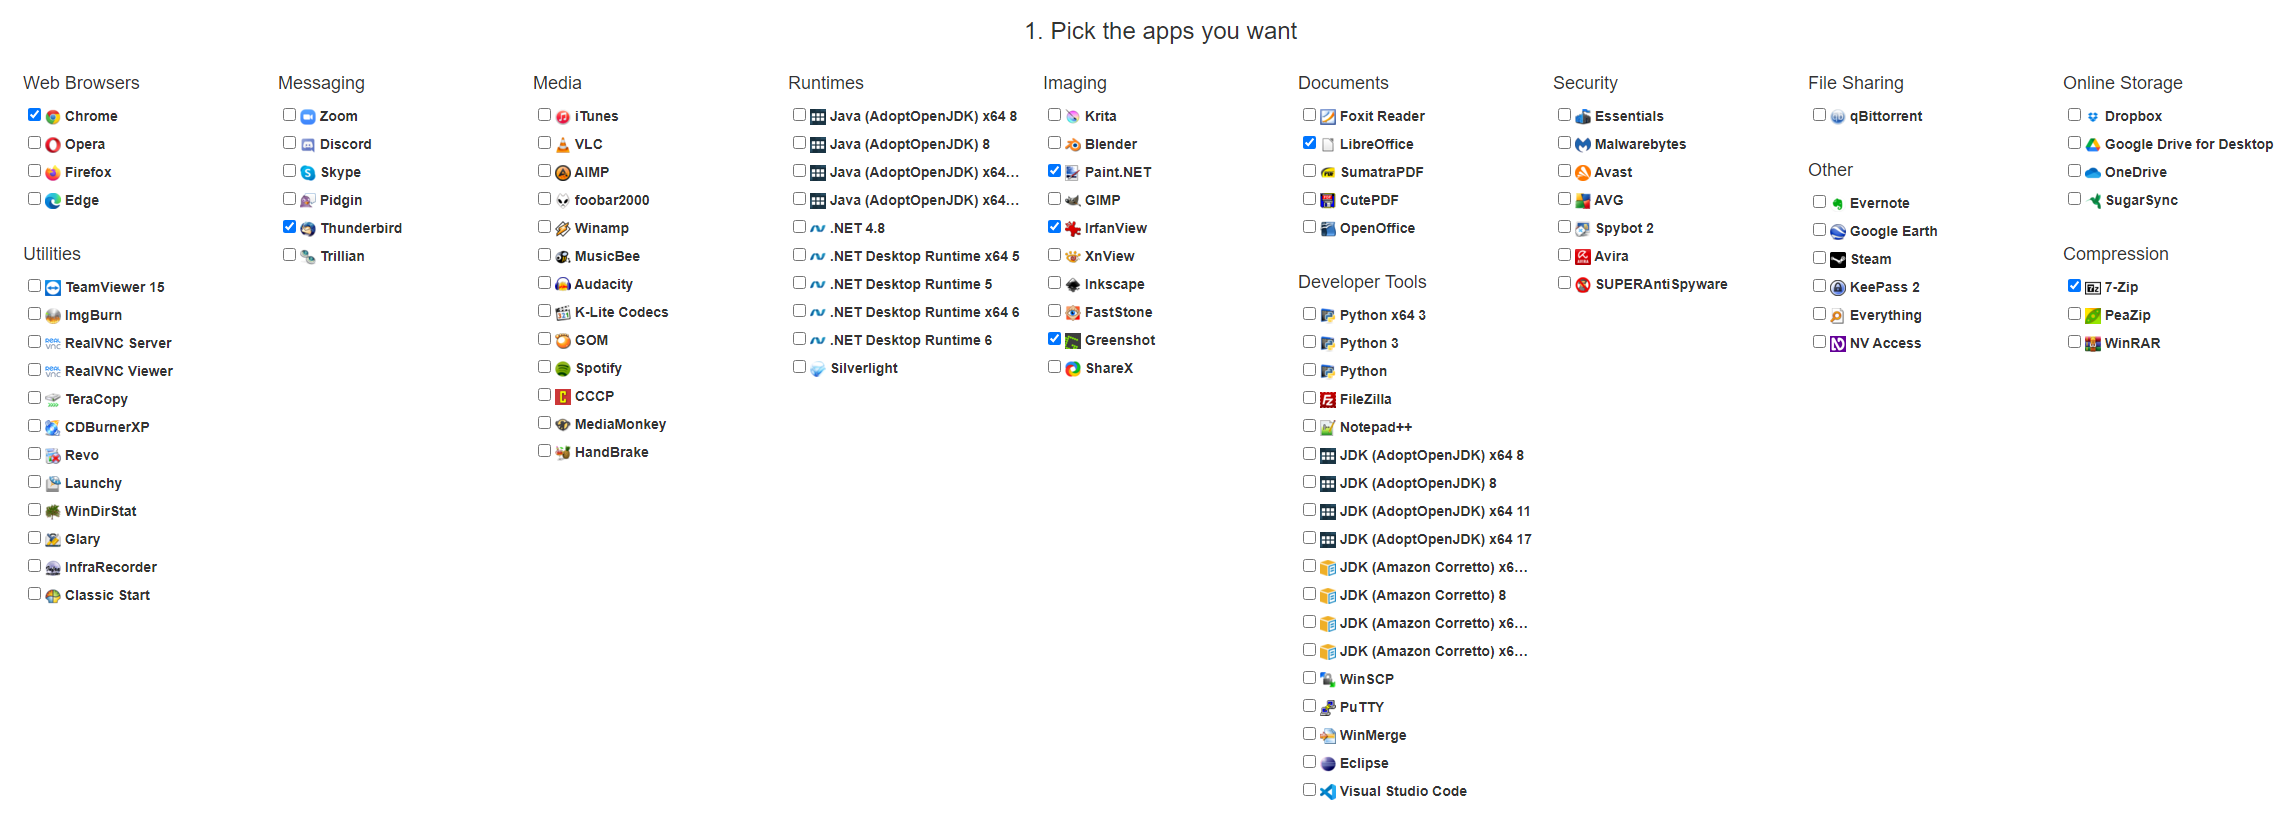Click the IrfanView icon
The height and width of the screenshot is (814, 2295).
1073,229
